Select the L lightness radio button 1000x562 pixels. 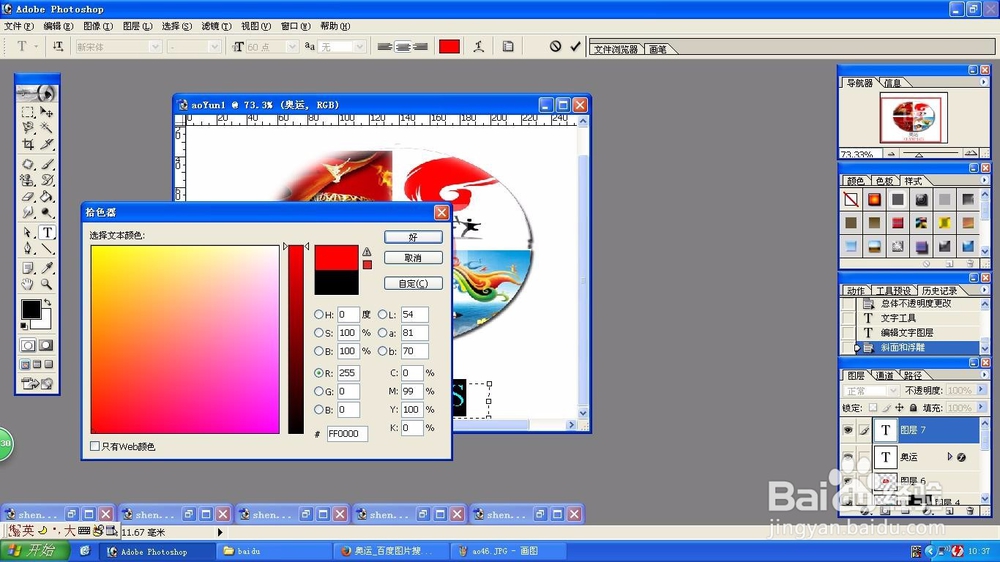click(382, 314)
